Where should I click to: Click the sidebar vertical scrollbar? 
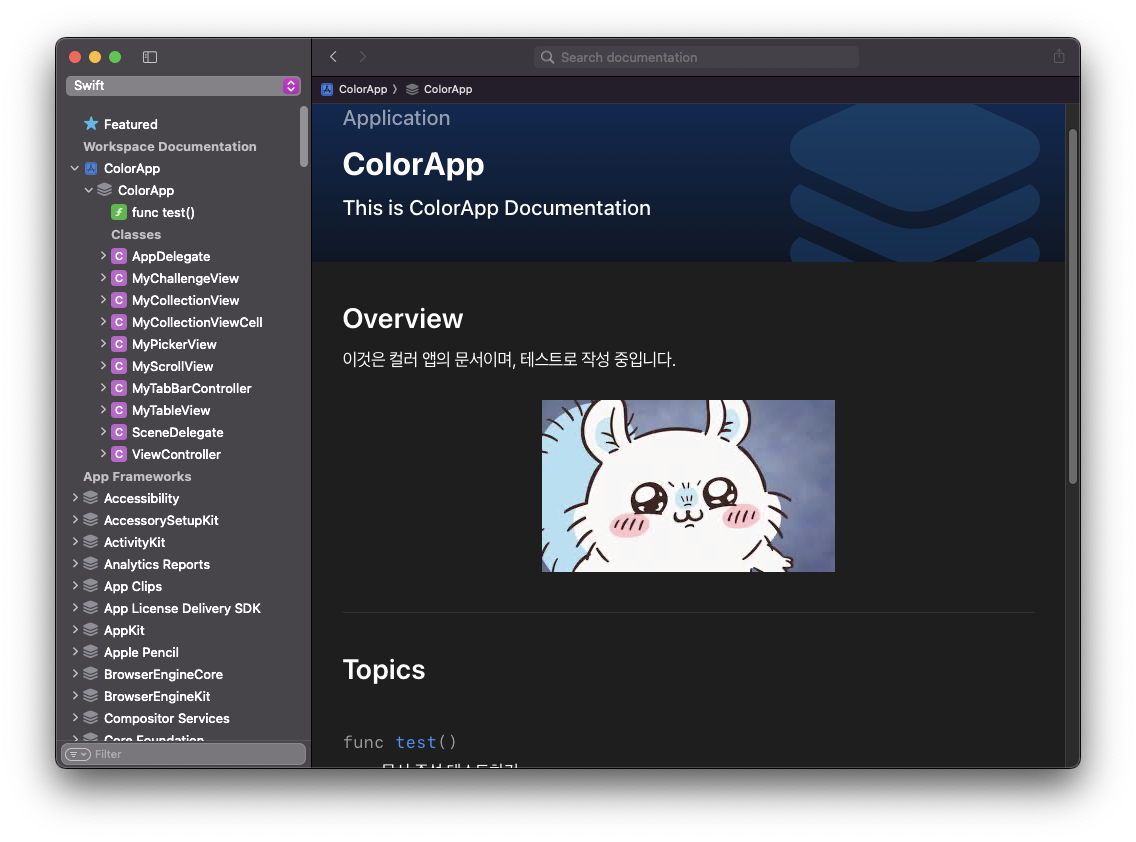click(304, 138)
